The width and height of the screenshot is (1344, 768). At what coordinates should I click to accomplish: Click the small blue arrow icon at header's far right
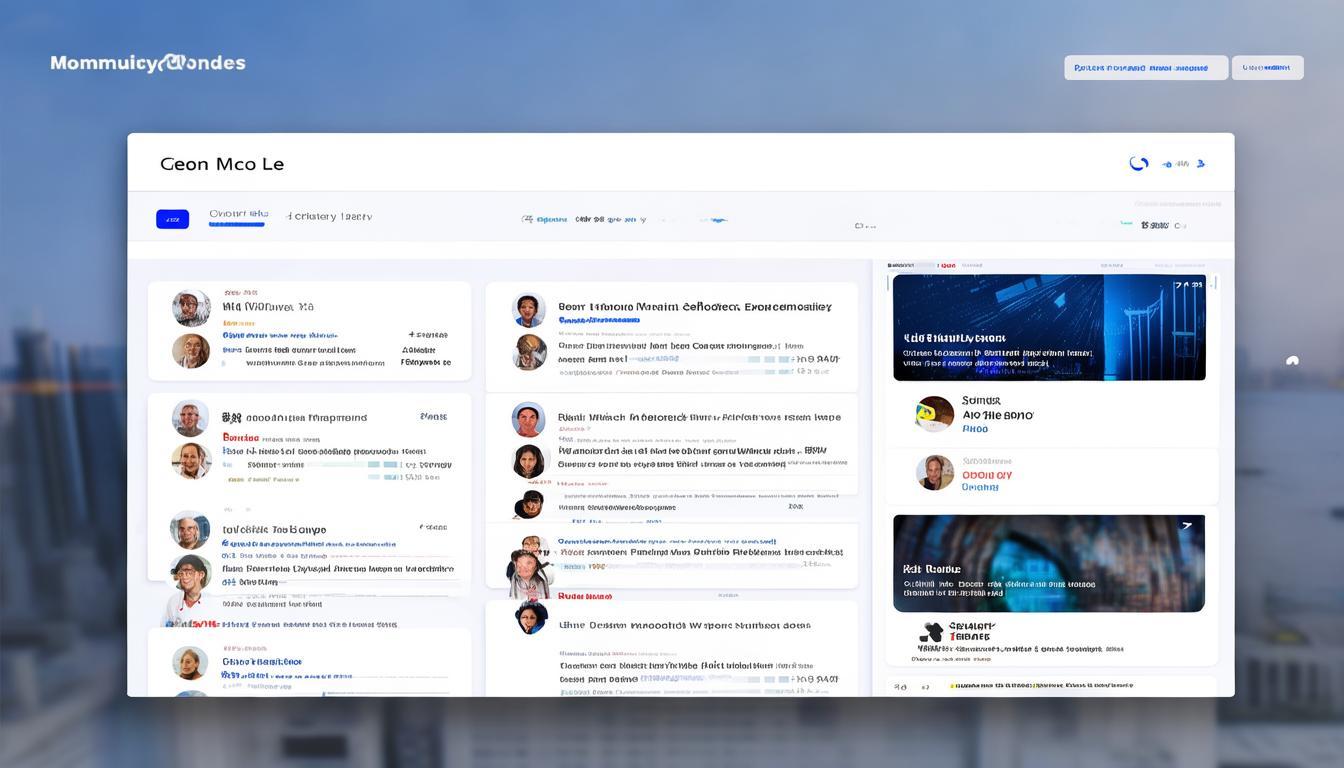pos(1201,164)
